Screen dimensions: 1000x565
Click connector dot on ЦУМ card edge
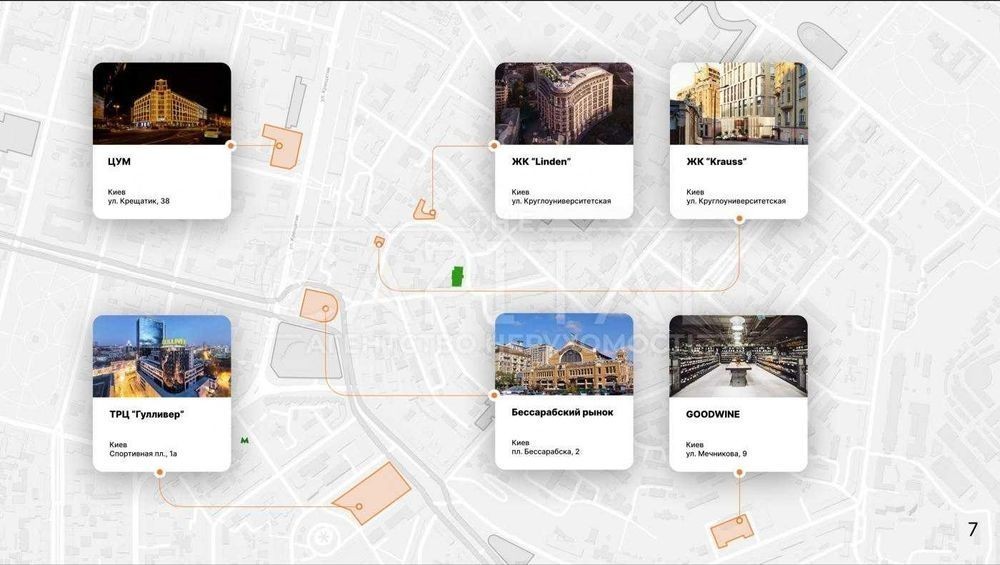tap(231, 146)
